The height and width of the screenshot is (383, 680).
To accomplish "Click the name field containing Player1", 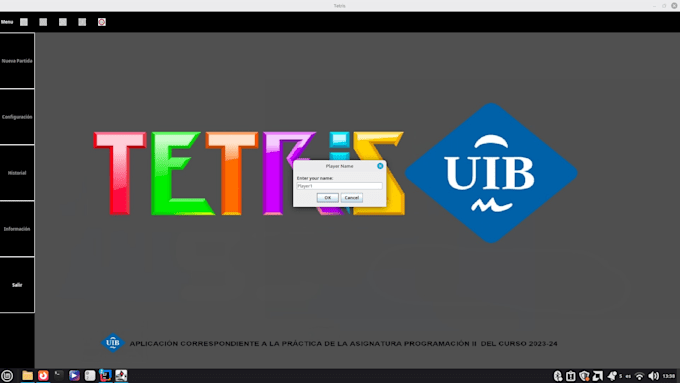I will [x=339, y=186].
